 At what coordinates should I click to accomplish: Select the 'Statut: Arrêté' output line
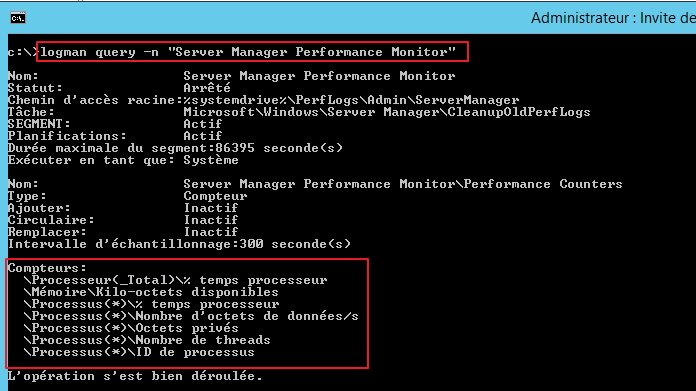(119, 88)
